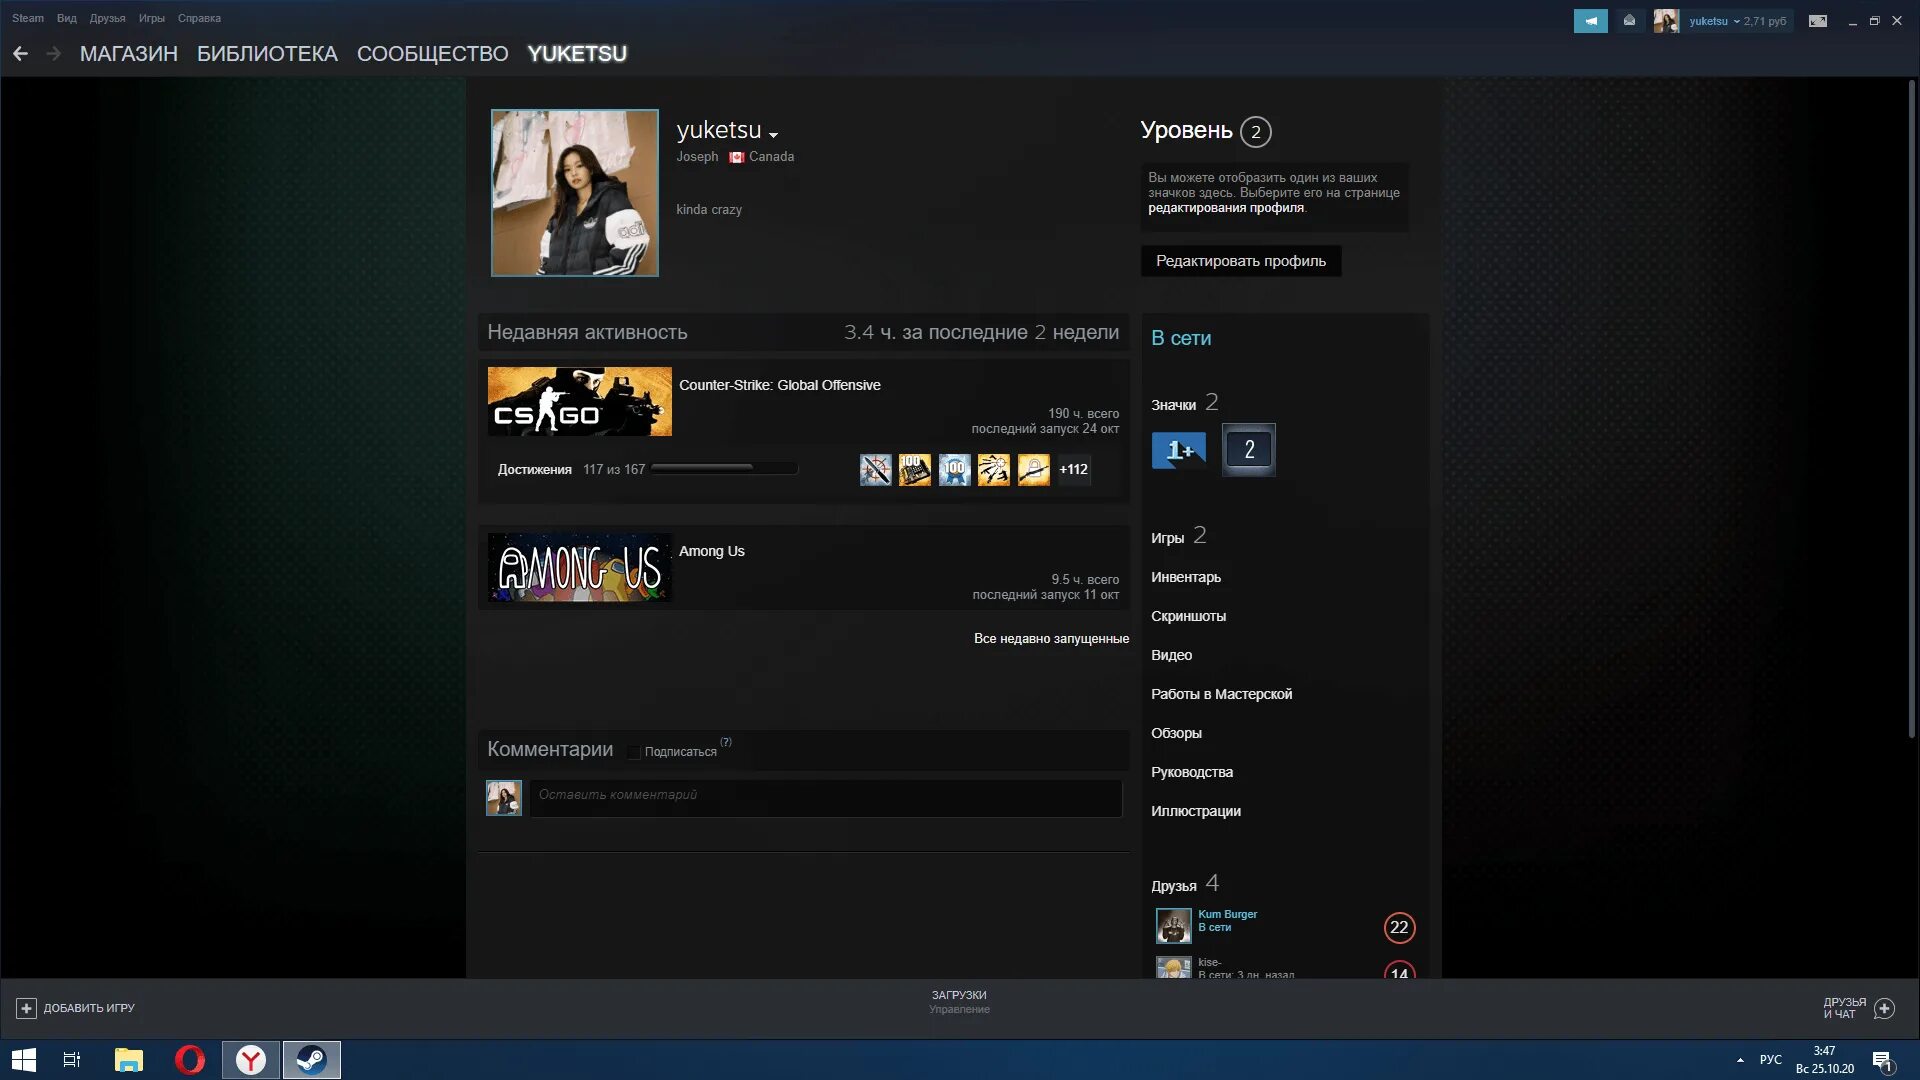Click the plus icon beside Друзья и чат
1920x1080 pixels.
[1884, 1008]
